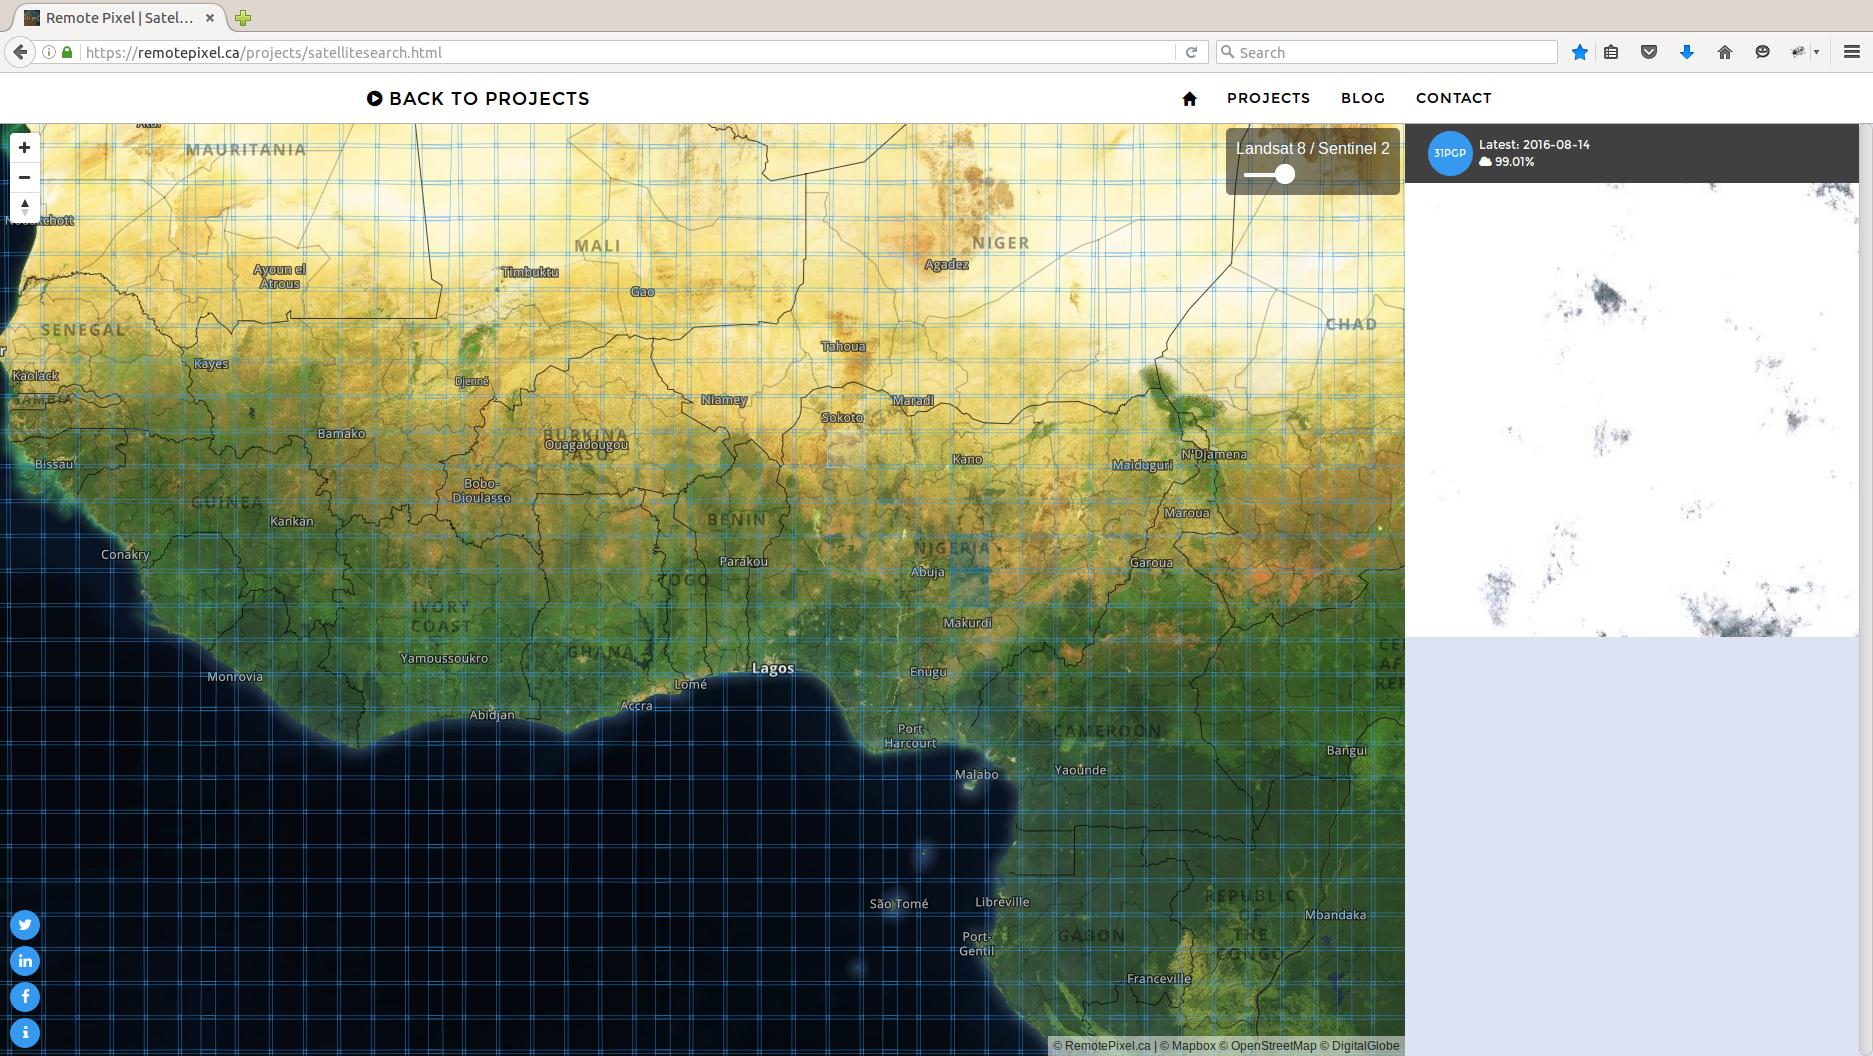The height and width of the screenshot is (1056, 1873).
Task: Click Bamako on the map
Action: [341, 433]
